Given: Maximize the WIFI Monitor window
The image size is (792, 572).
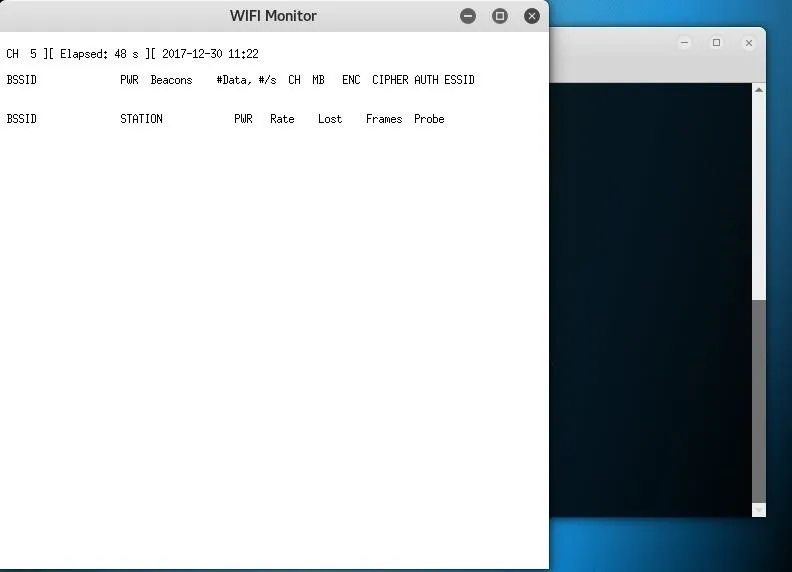Looking at the screenshot, I should (x=500, y=16).
